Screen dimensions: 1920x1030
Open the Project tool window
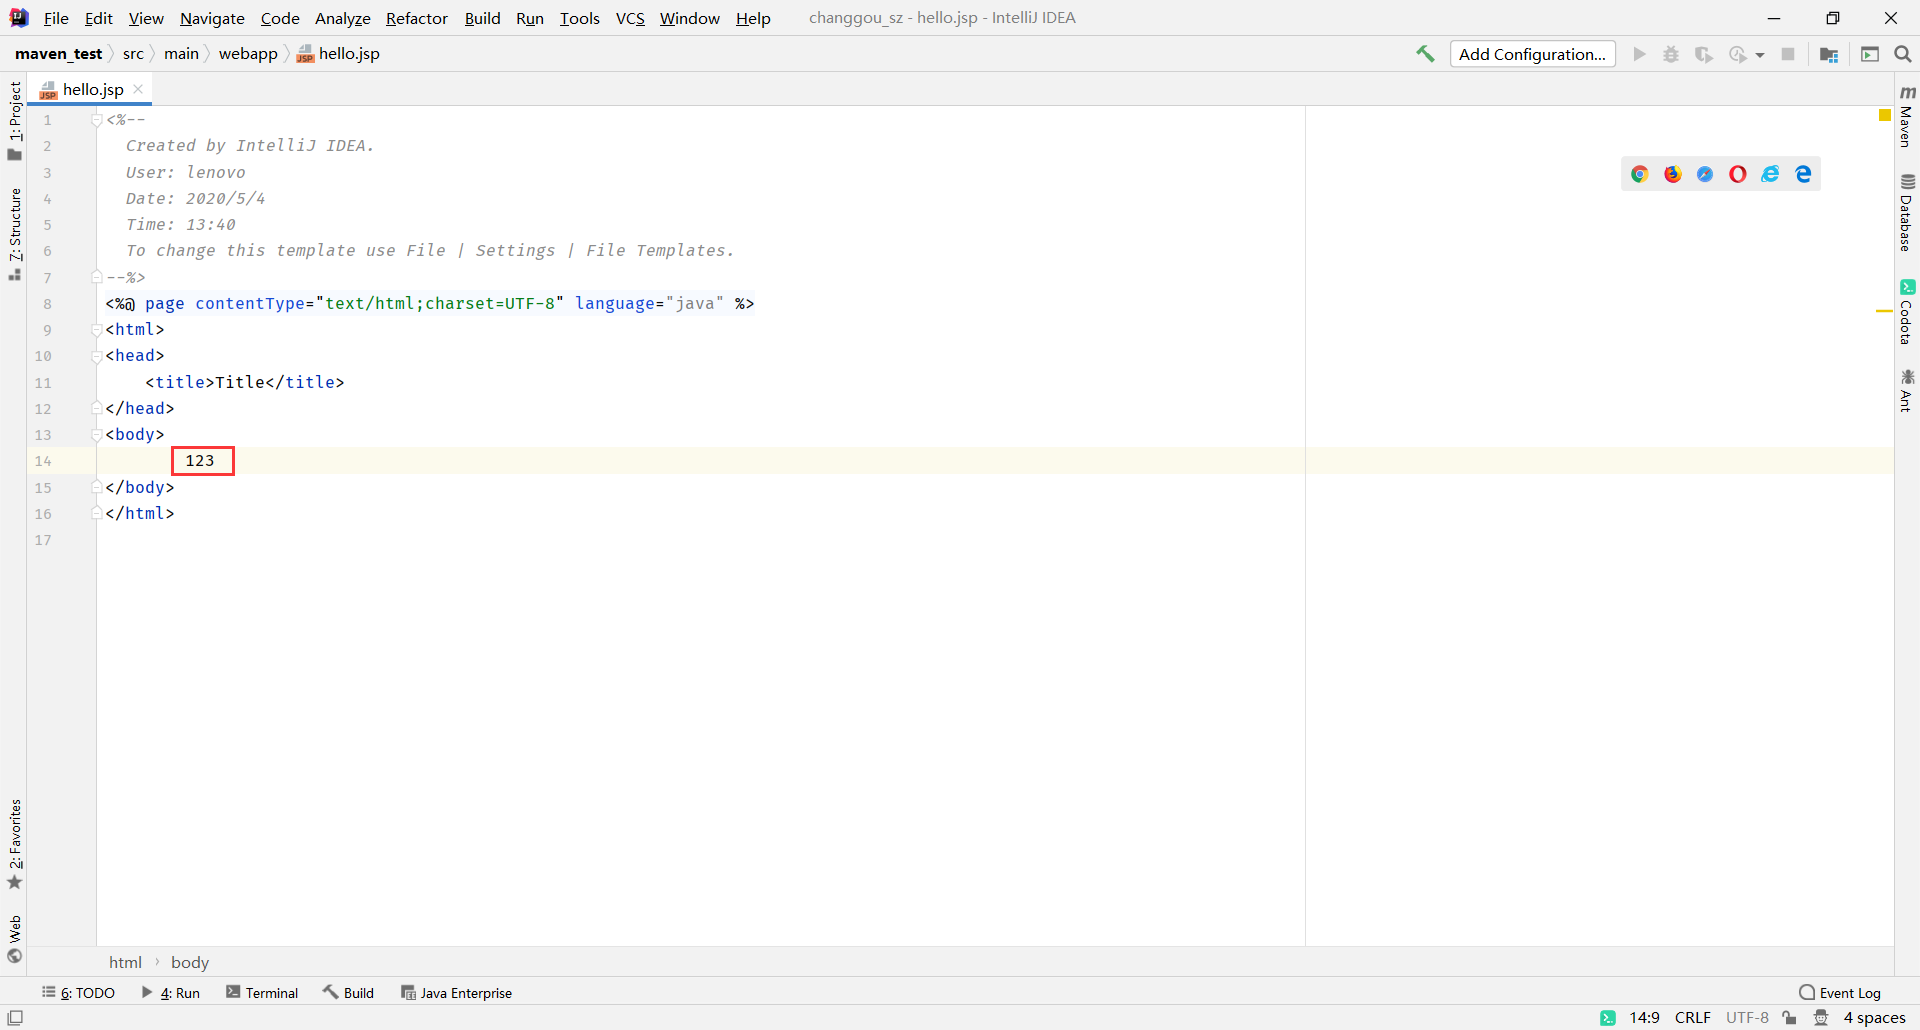coord(14,120)
